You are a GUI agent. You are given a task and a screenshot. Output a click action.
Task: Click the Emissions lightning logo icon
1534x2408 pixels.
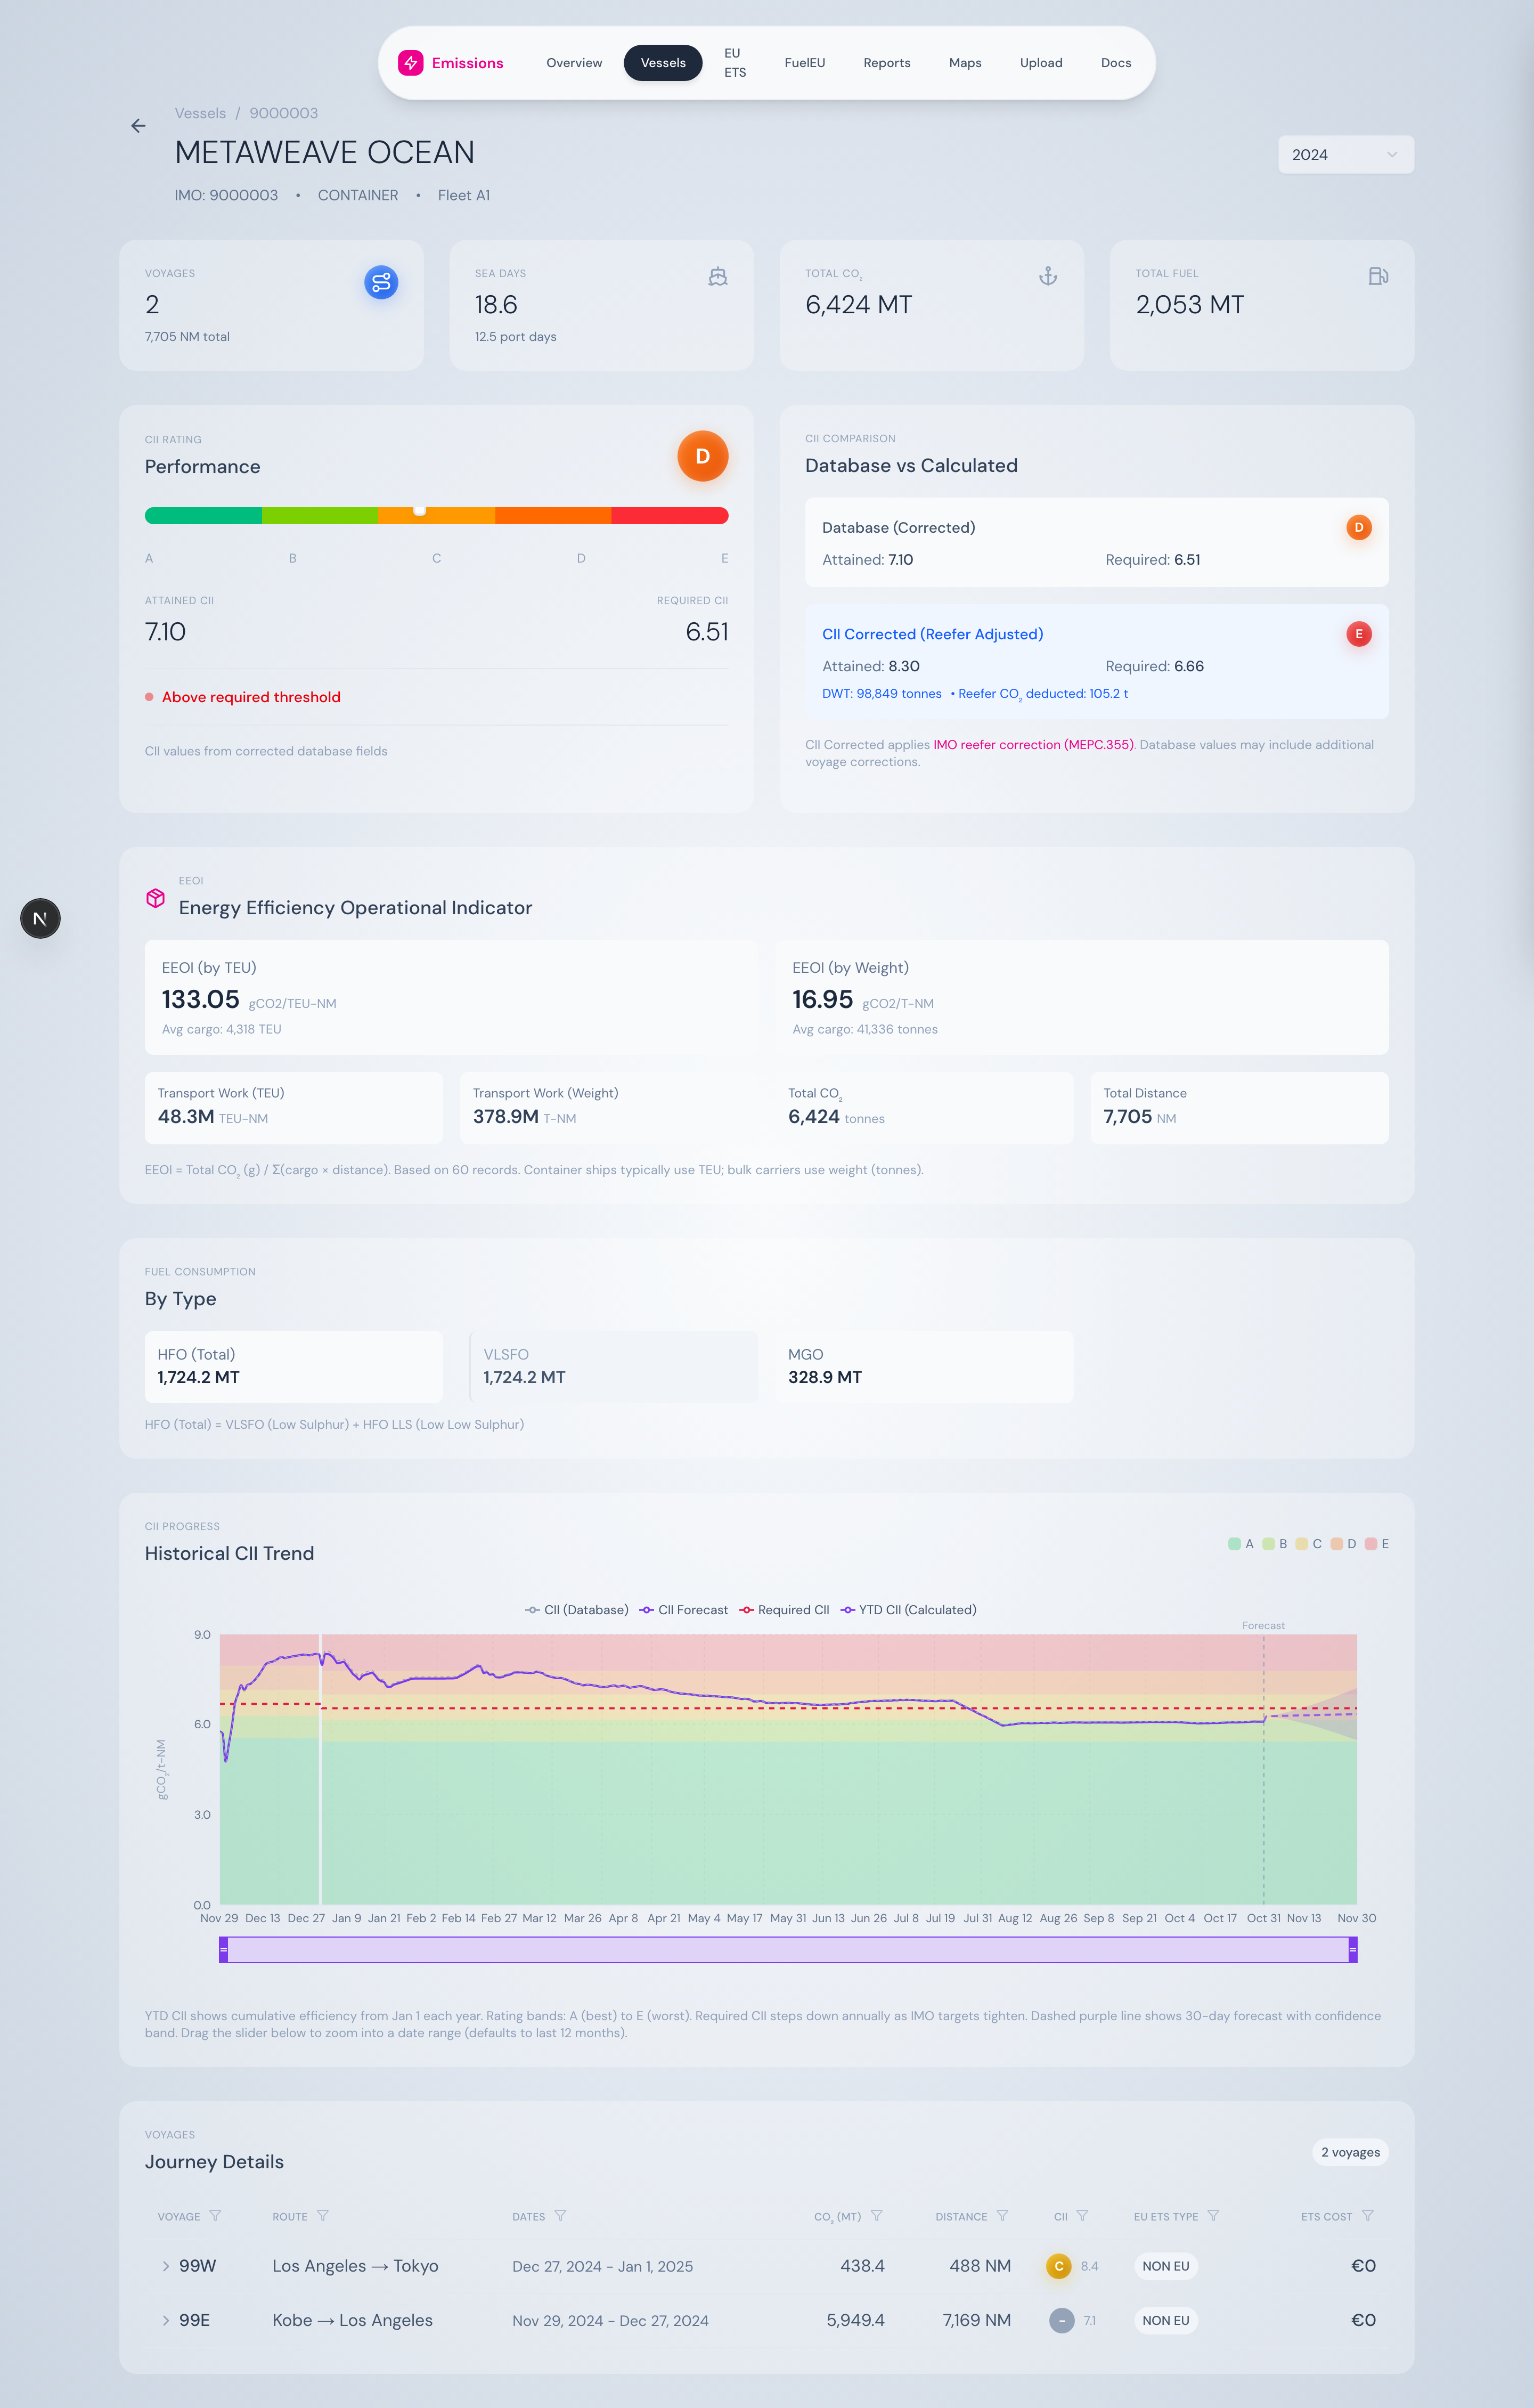click(411, 63)
